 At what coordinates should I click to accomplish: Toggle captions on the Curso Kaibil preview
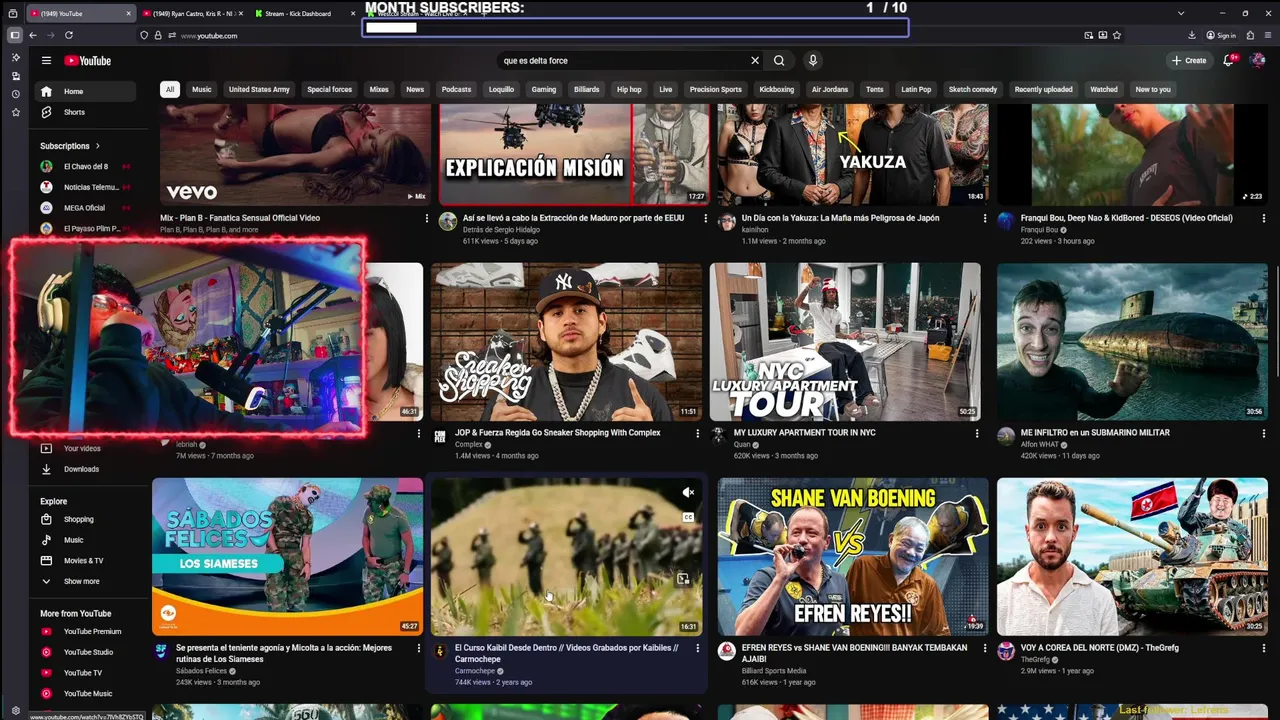[x=688, y=517]
